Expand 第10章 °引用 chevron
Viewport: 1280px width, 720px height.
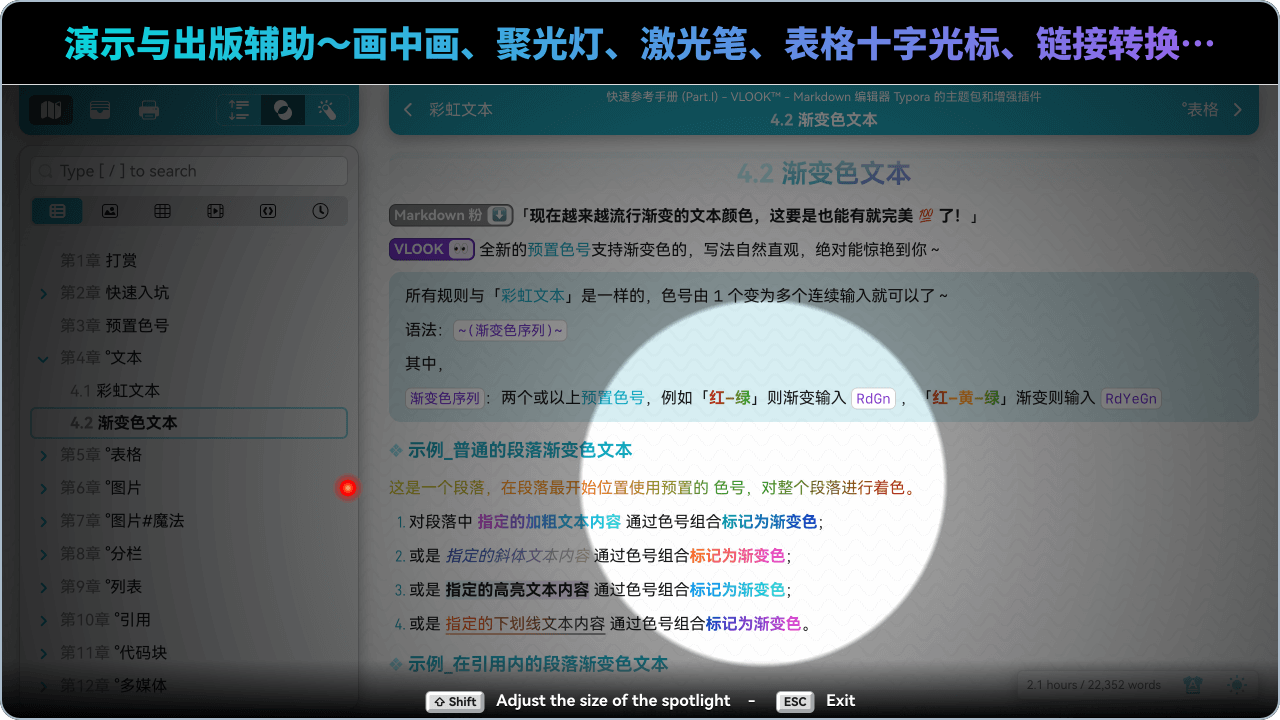[43, 620]
